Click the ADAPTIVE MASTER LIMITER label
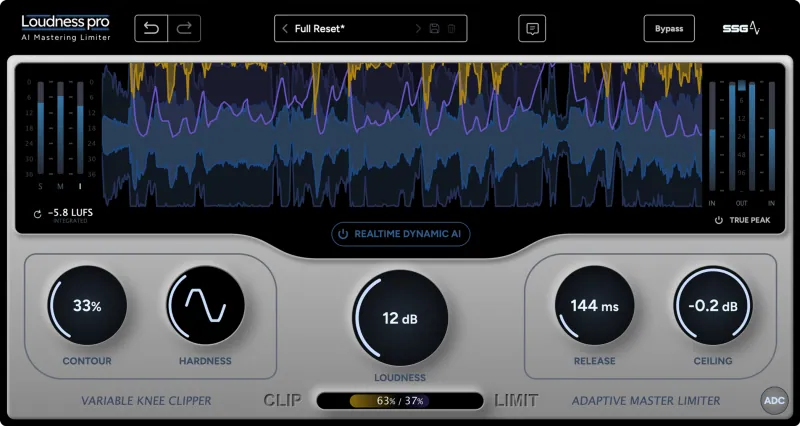Viewport: 800px width, 426px height. [x=646, y=401]
